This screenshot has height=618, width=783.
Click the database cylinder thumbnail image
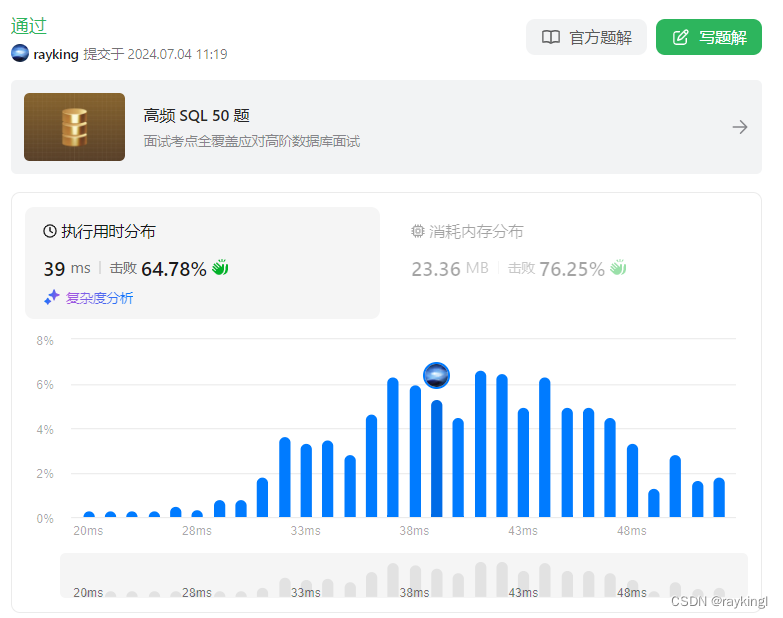point(74,127)
